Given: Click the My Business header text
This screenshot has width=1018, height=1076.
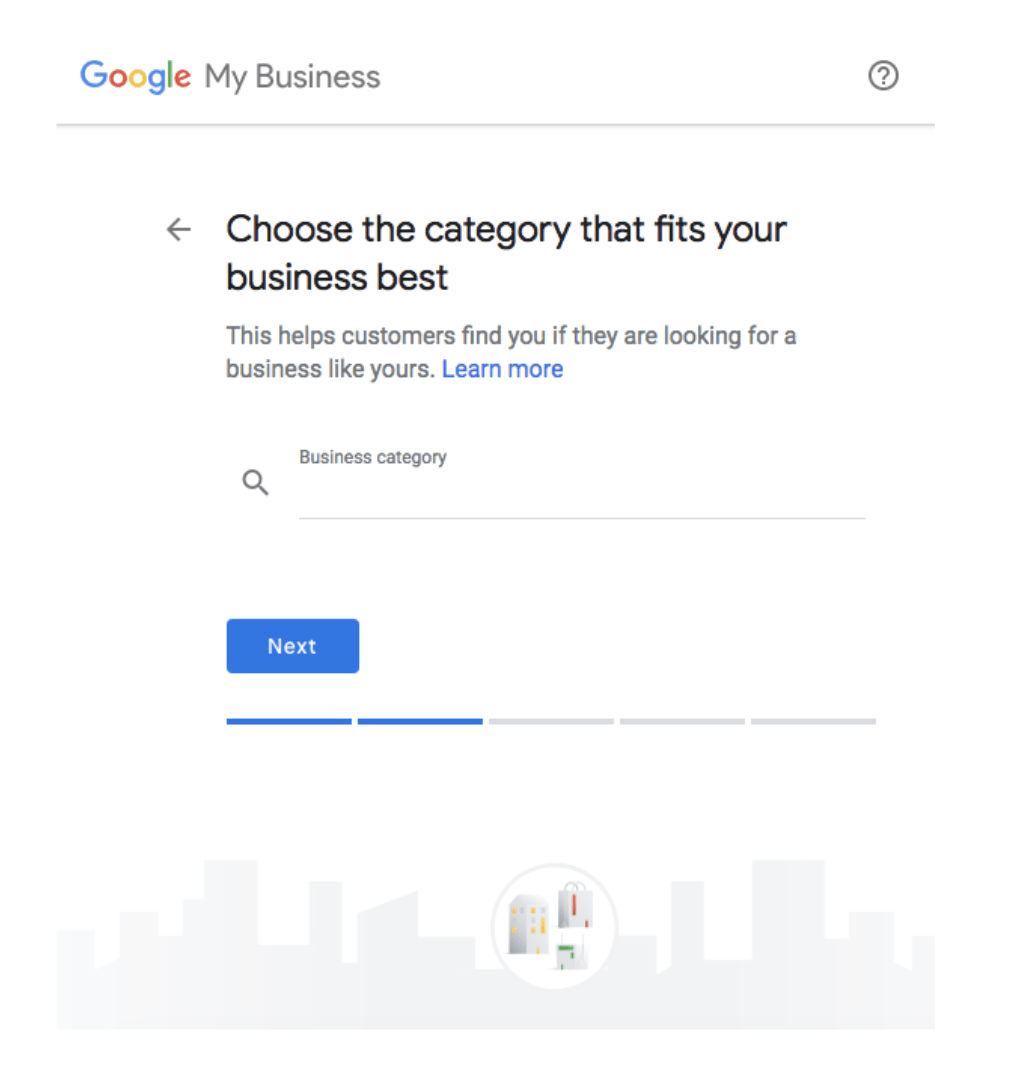Looking at the screenshot, I should pyautogui.click(x=292, y=77).
